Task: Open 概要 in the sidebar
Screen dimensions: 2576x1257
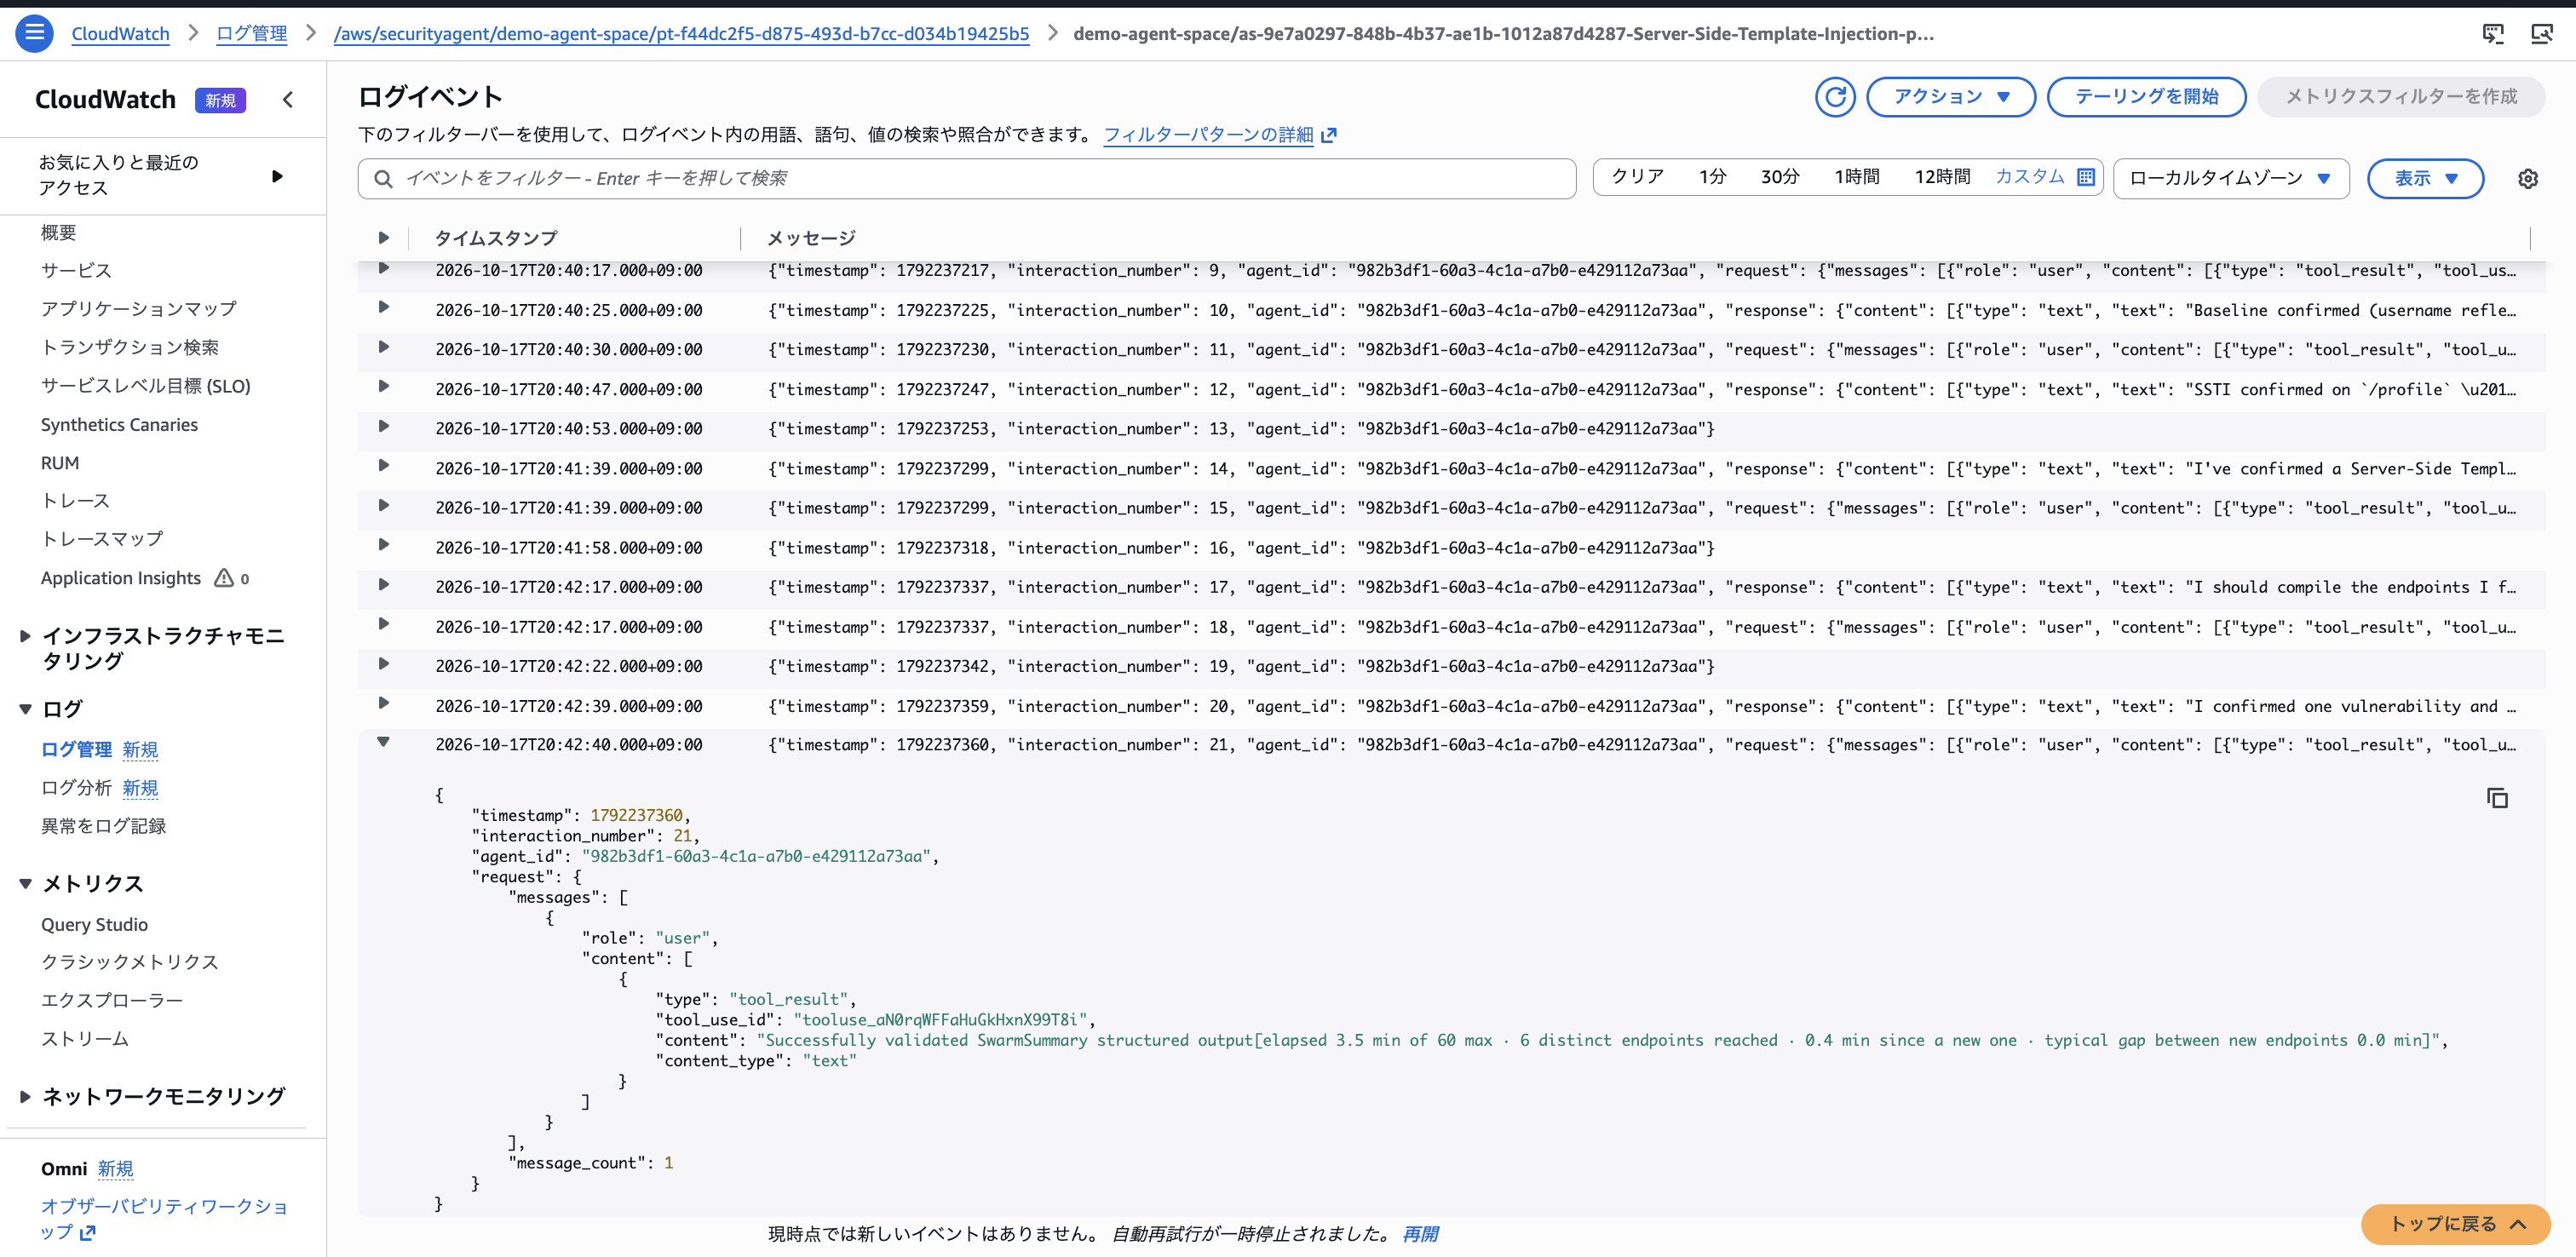Action: click(x=58, y=232)
